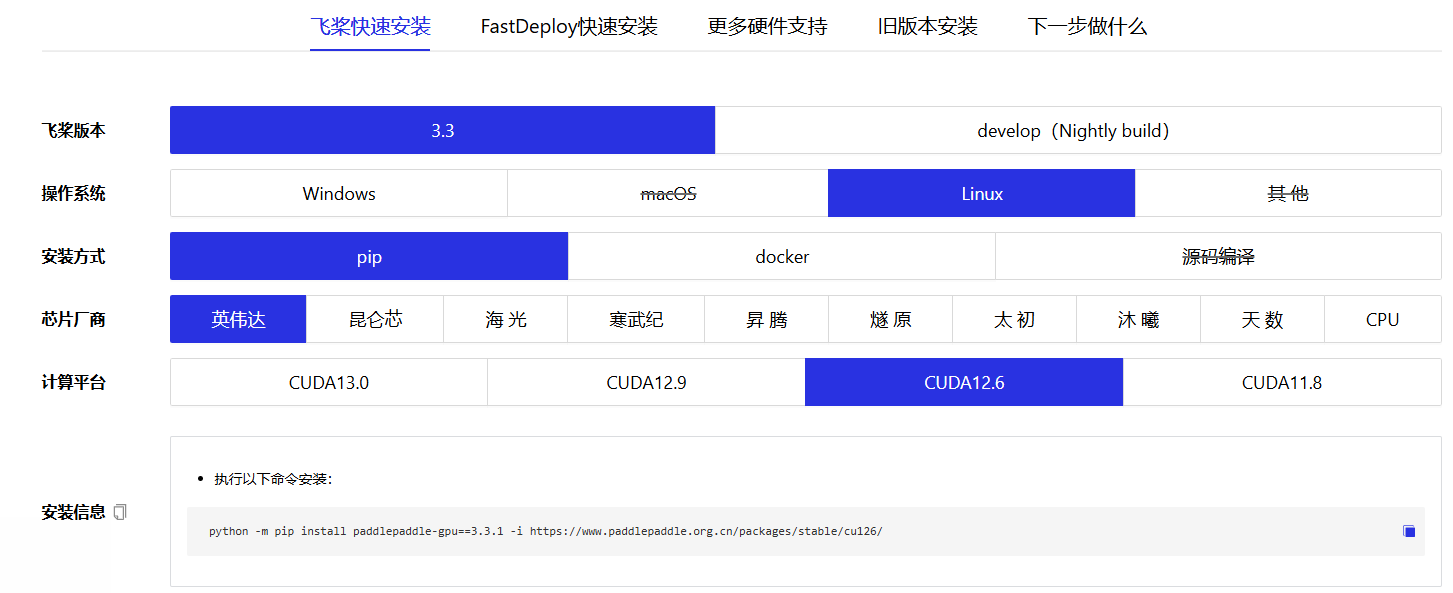Select 昇腾 chip vendor
1453x593 pixels.
767,319
